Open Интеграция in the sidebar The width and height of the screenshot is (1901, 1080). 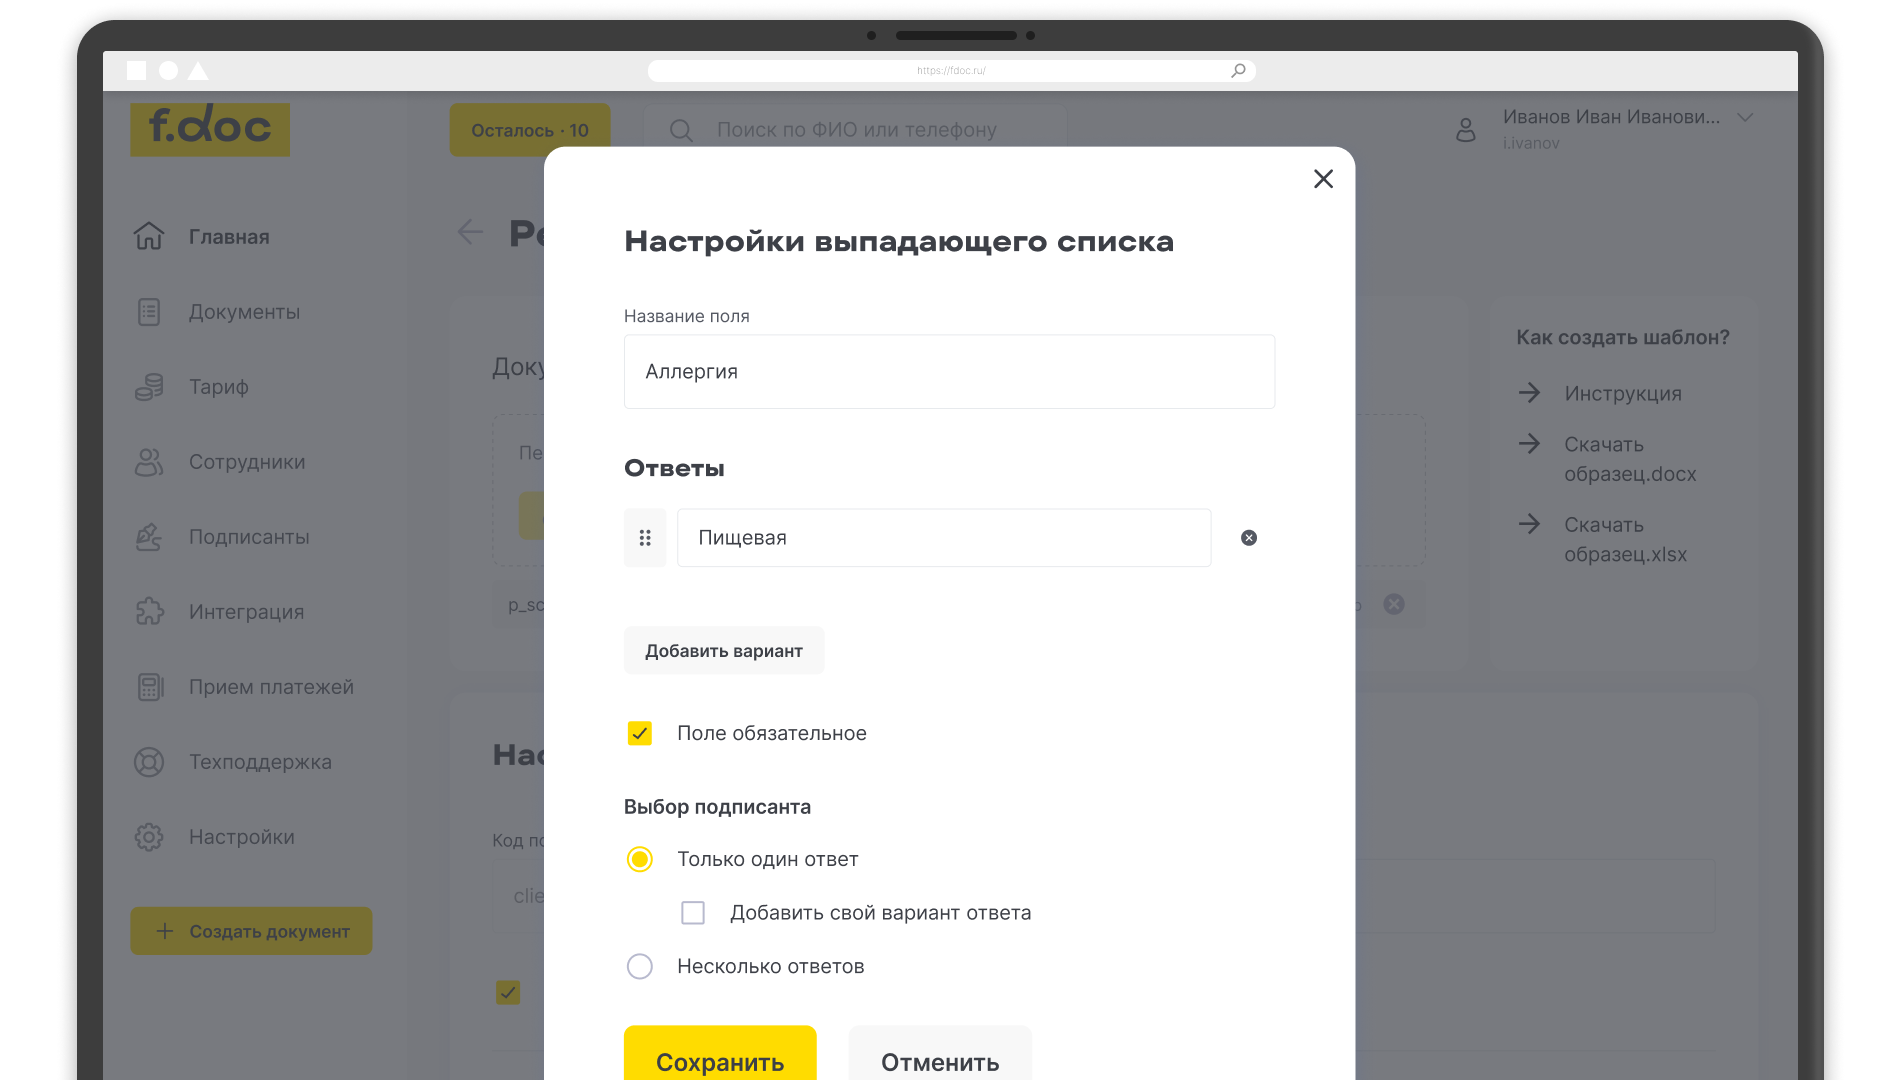tap(246, 612)
